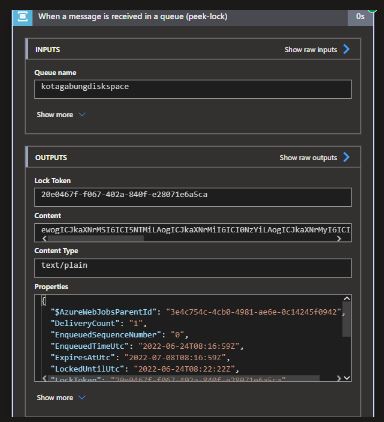Click right arrow of Content scrollbar

click(x=339, y=238)
